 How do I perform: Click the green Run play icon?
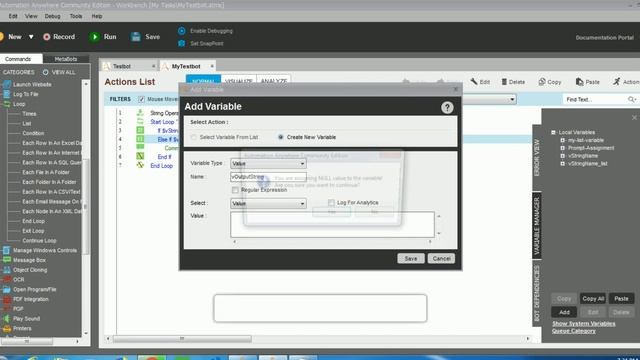tap(95, 37)
